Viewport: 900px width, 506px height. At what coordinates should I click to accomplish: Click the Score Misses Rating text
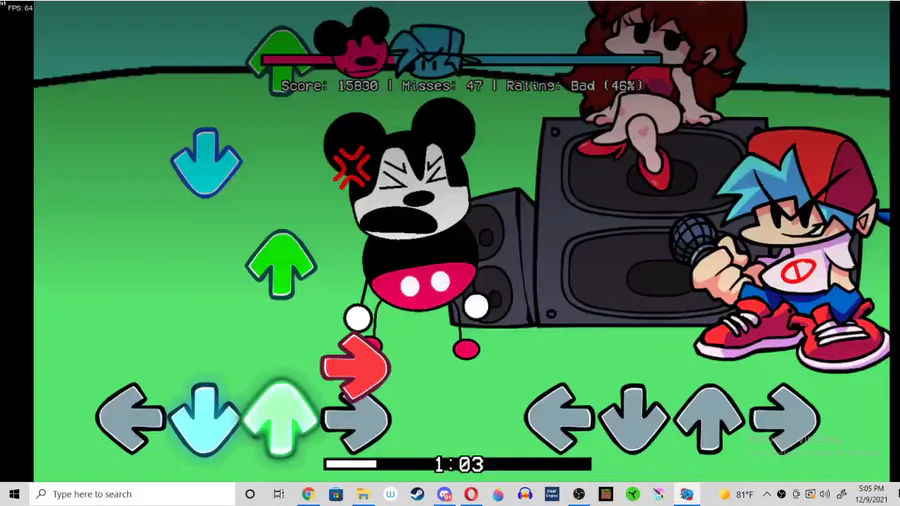[x=462, y=85]
